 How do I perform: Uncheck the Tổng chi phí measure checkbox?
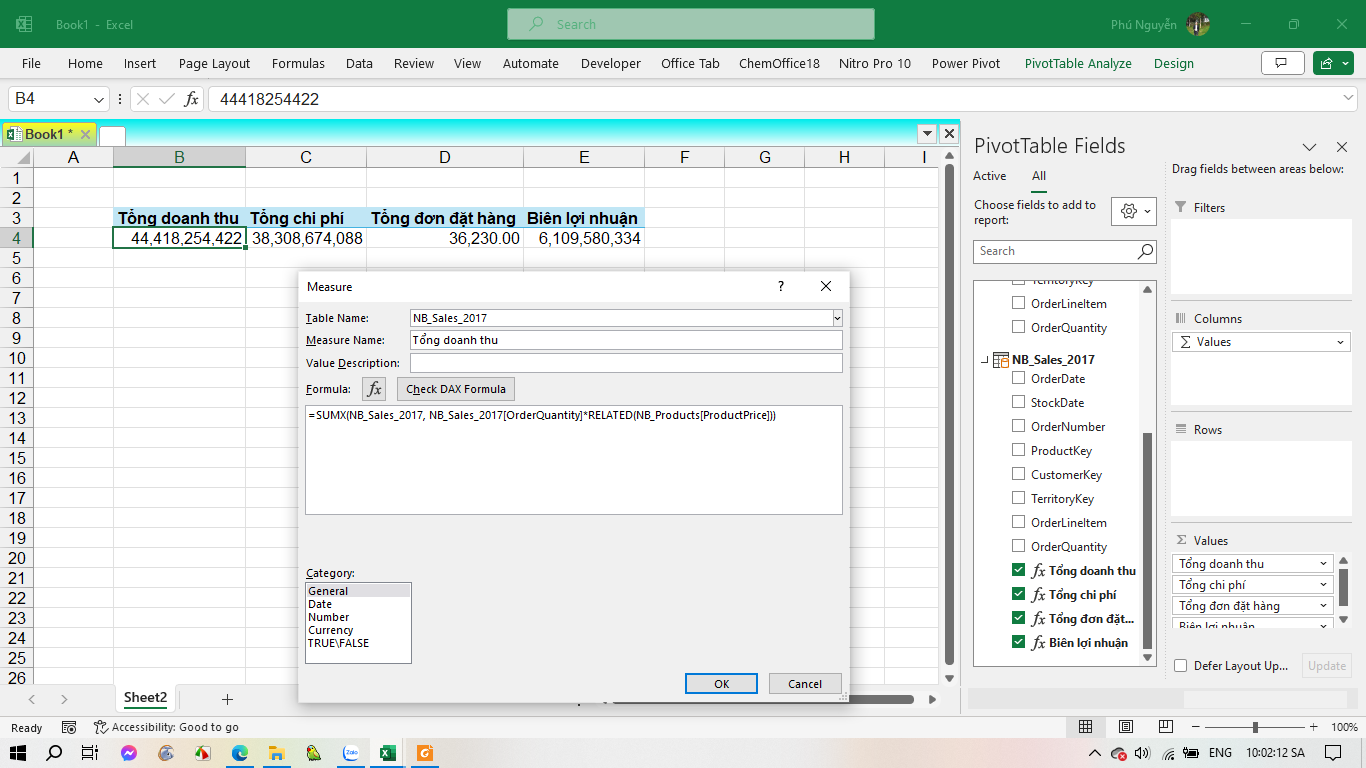[x=1018, y=595]
